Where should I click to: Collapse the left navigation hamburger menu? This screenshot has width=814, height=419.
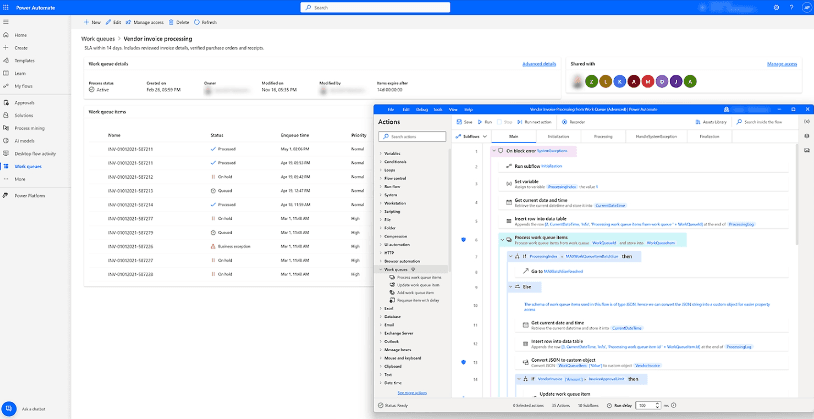click(x=6, y=21)
